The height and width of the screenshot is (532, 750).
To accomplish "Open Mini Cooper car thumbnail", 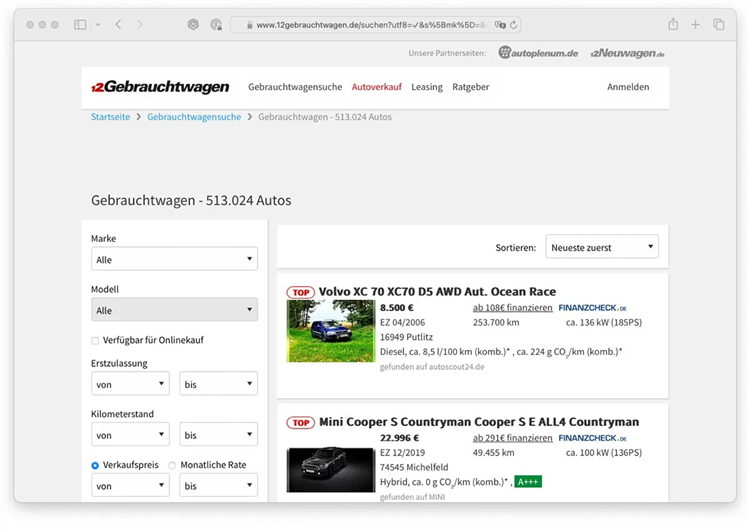I will (x=331, y=470).
